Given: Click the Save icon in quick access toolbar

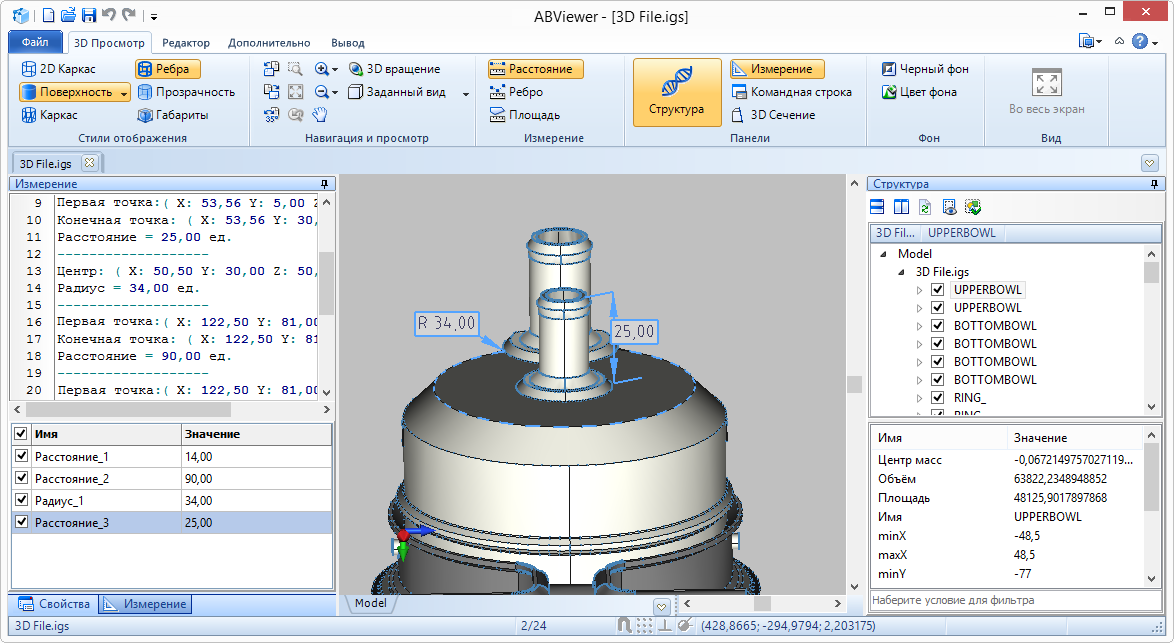Looking at the screenshot, I should tap(88, 15).
